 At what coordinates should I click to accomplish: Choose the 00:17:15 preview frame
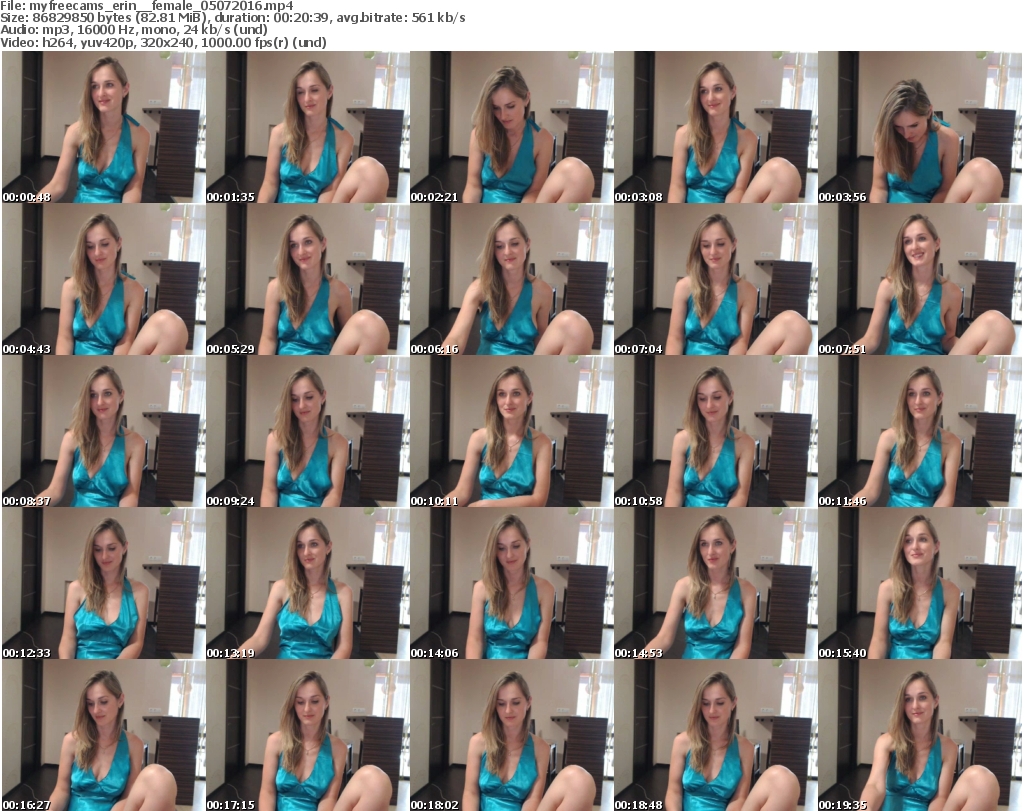tap(308, 735)
